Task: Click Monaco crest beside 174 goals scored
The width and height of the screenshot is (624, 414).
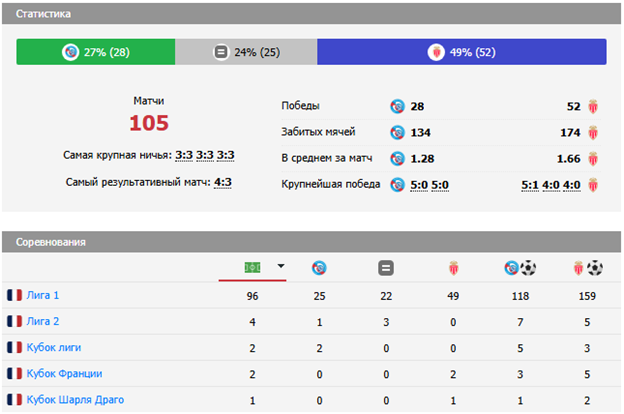Action: coord(594,132)
